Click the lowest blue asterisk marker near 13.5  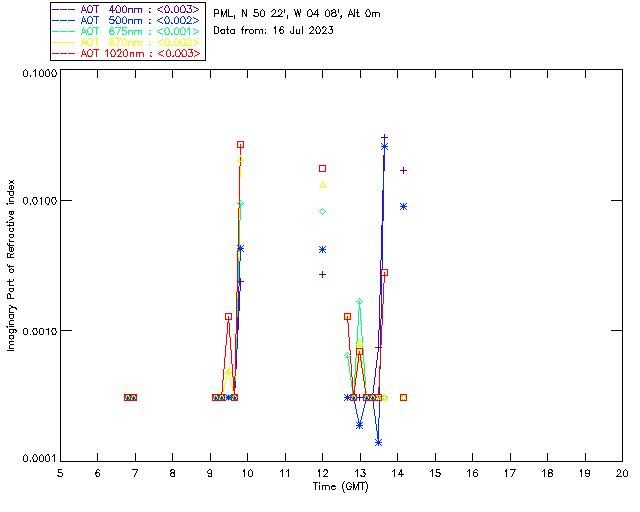coord(378,443)
